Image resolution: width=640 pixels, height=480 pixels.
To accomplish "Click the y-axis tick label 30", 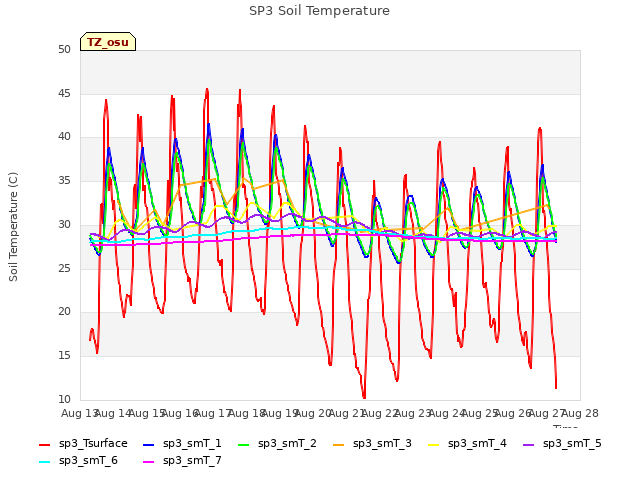I will (64, 224).
